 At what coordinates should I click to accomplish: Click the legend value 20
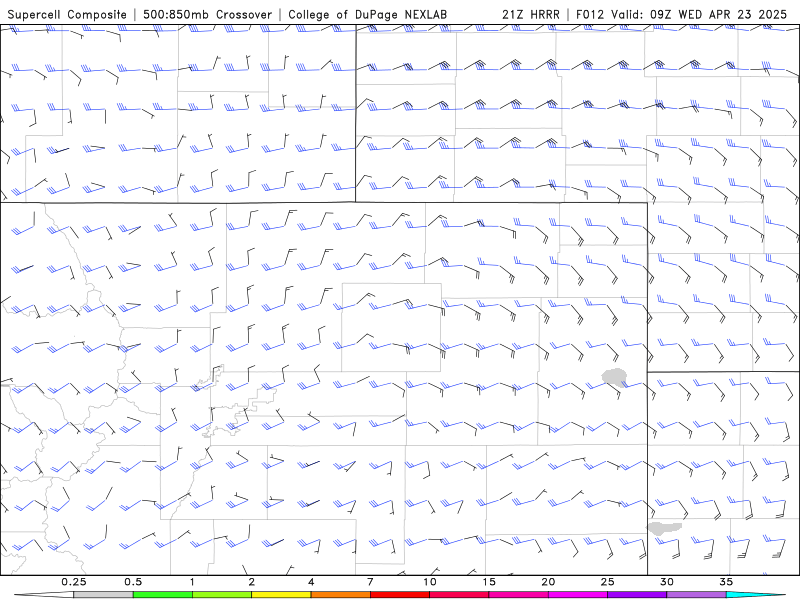click(x=548, y=582)
